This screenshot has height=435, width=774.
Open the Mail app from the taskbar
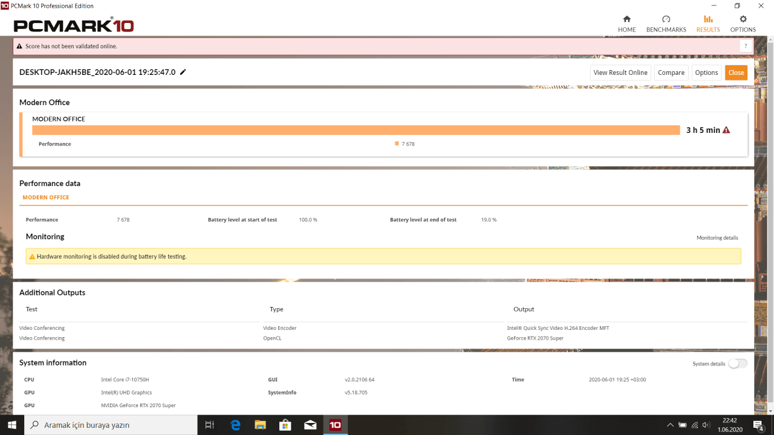pyautogui.click(x=310, y=425)
